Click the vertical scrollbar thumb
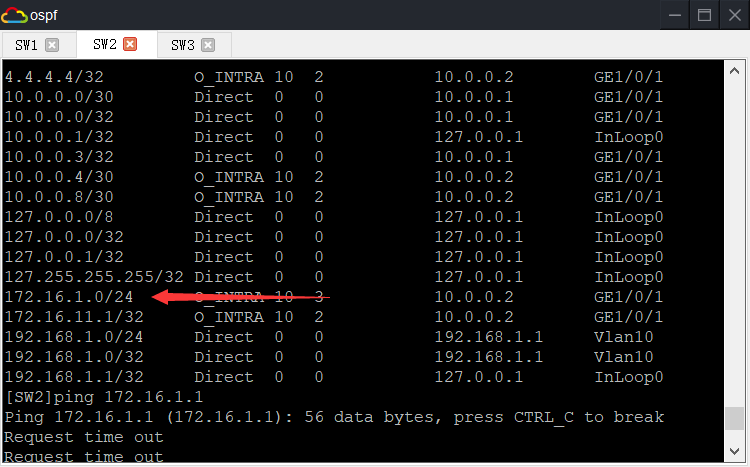Viewport: 750px width, 467px height. click(x=735, y=418)
